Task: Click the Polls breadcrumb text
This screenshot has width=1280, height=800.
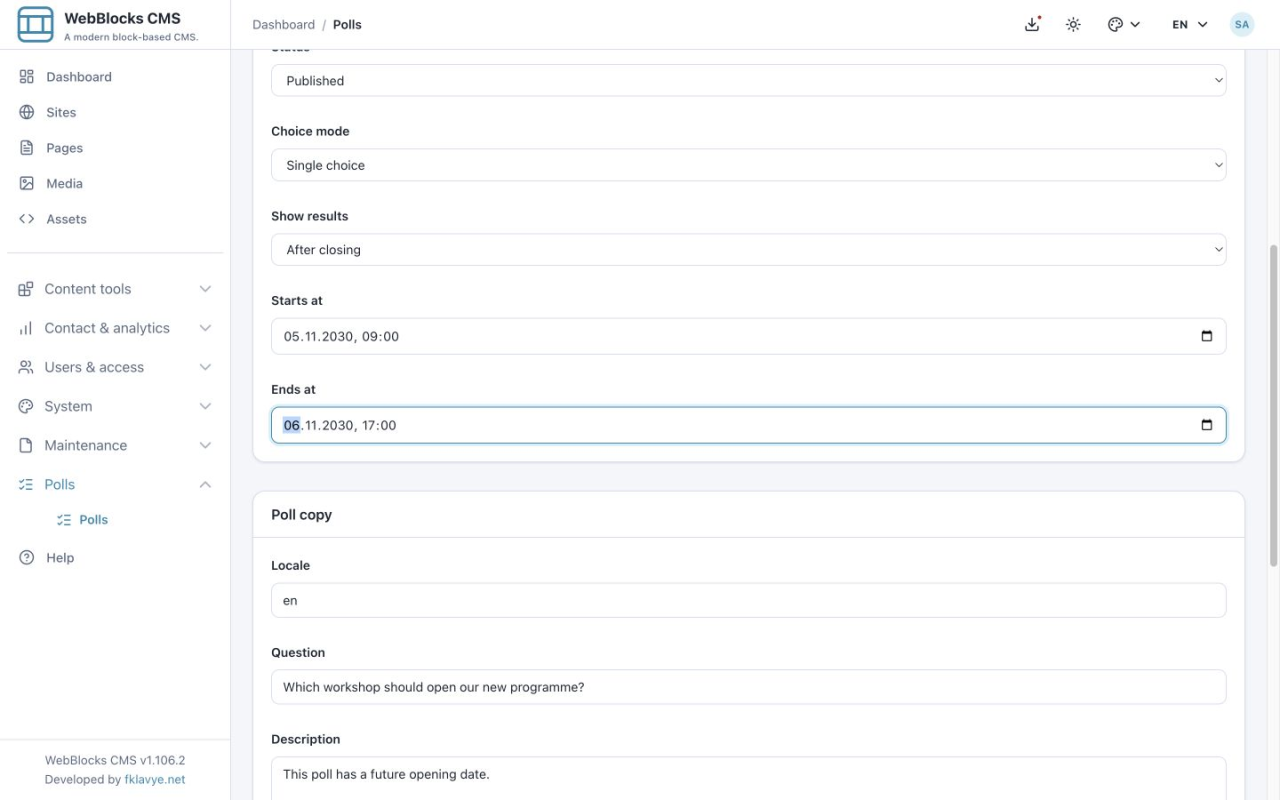Action: (x=347, y=24)
